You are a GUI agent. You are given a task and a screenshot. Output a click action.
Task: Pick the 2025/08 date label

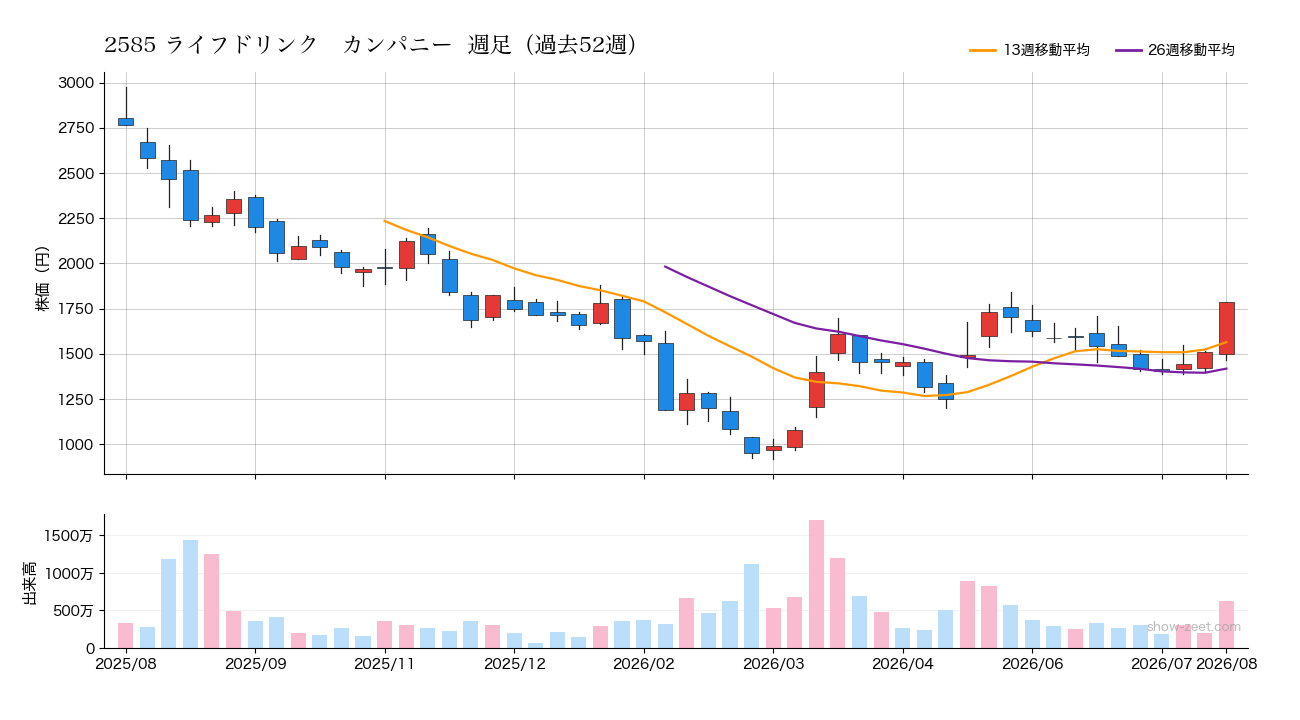click(126, 663)
